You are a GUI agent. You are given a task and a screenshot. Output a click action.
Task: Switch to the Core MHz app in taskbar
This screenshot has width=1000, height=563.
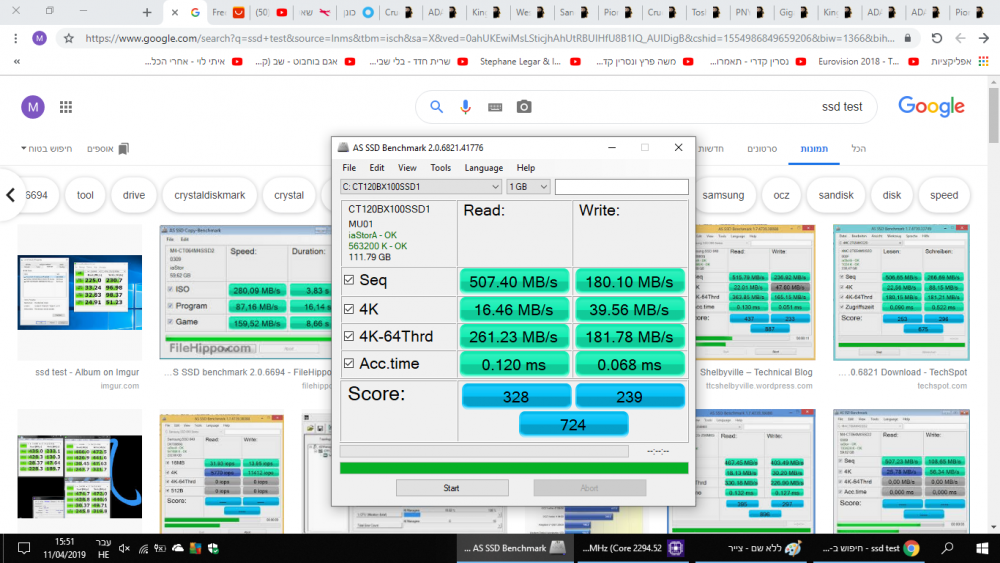(x=633, y=548)
